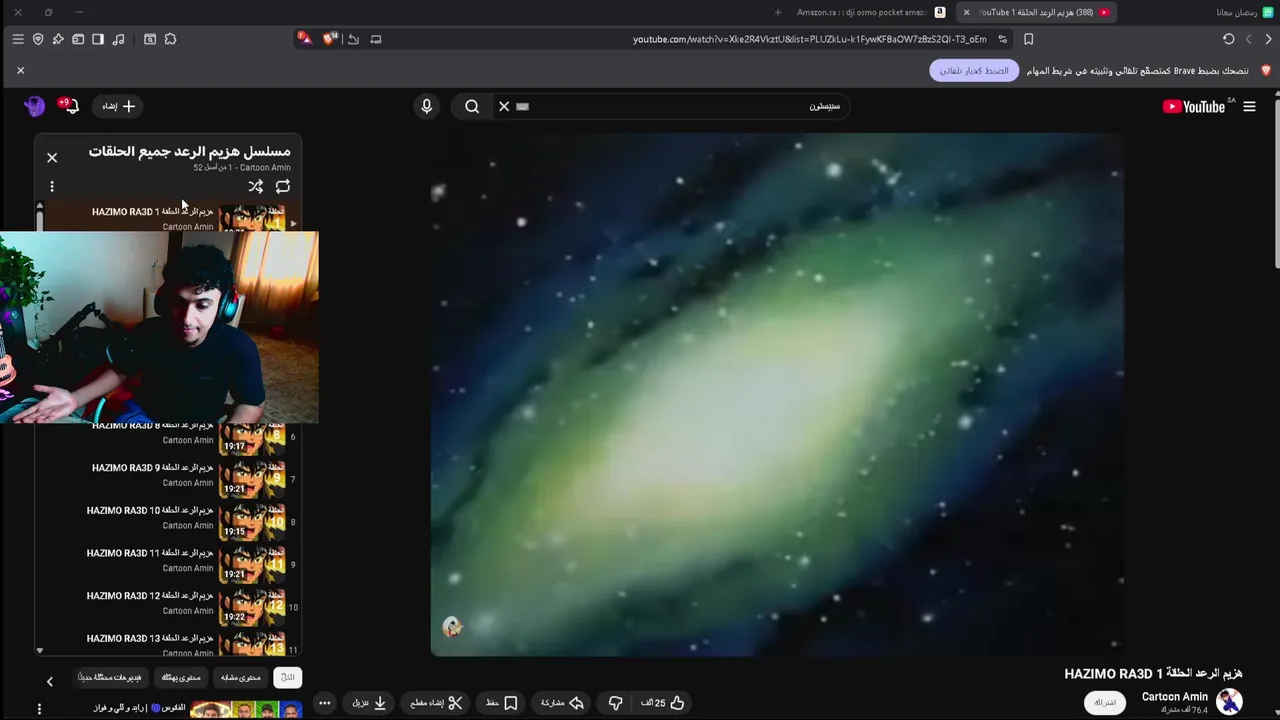Dislike the video
This screenshot has height=720, width=1280.
(616, 703)
